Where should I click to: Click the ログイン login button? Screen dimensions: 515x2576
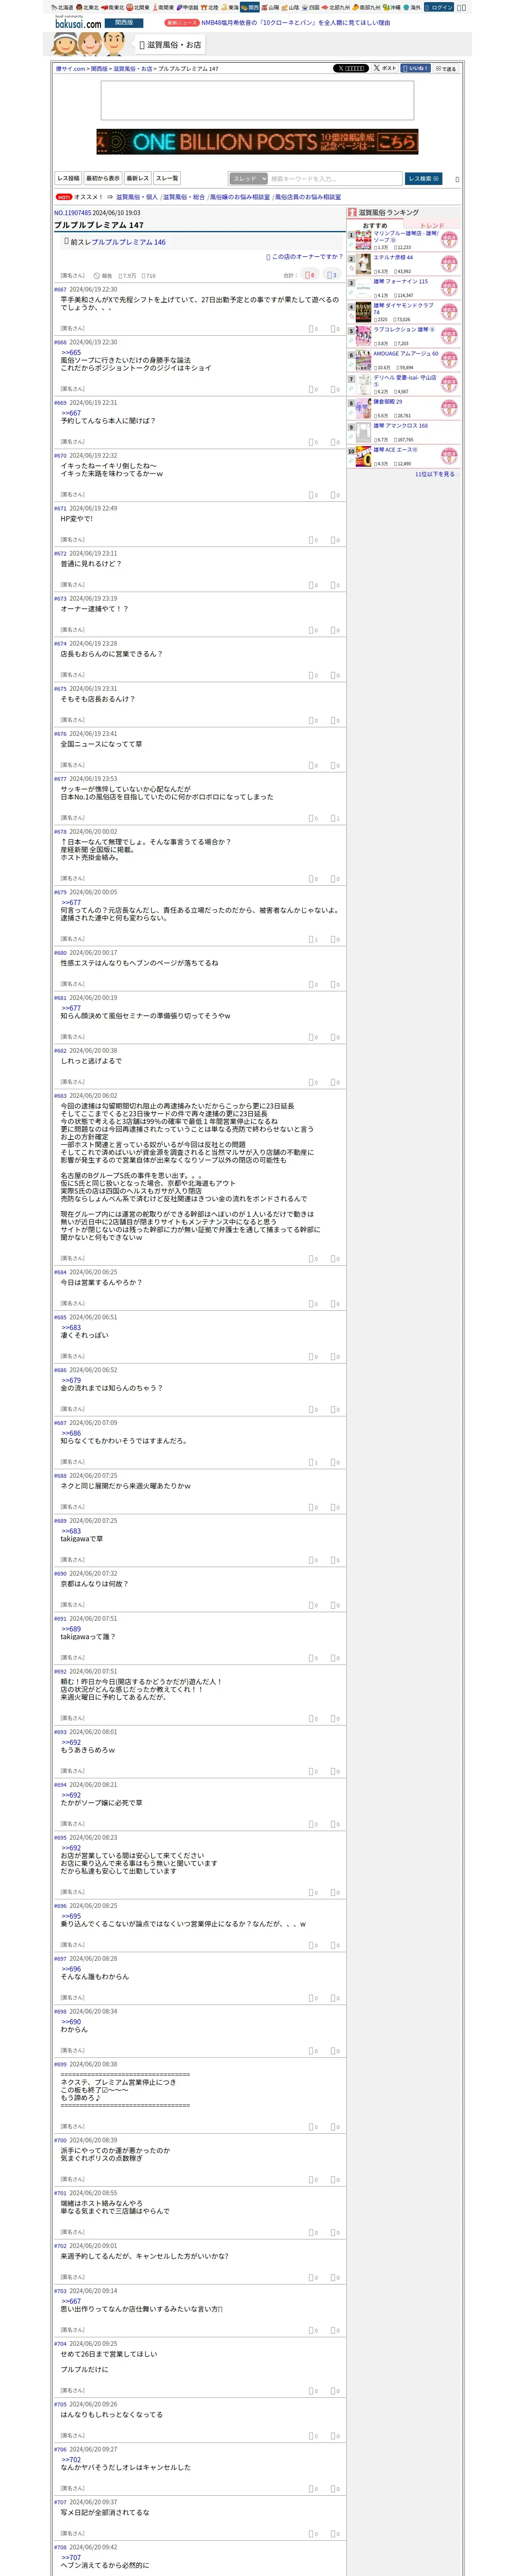pos(439,7)
